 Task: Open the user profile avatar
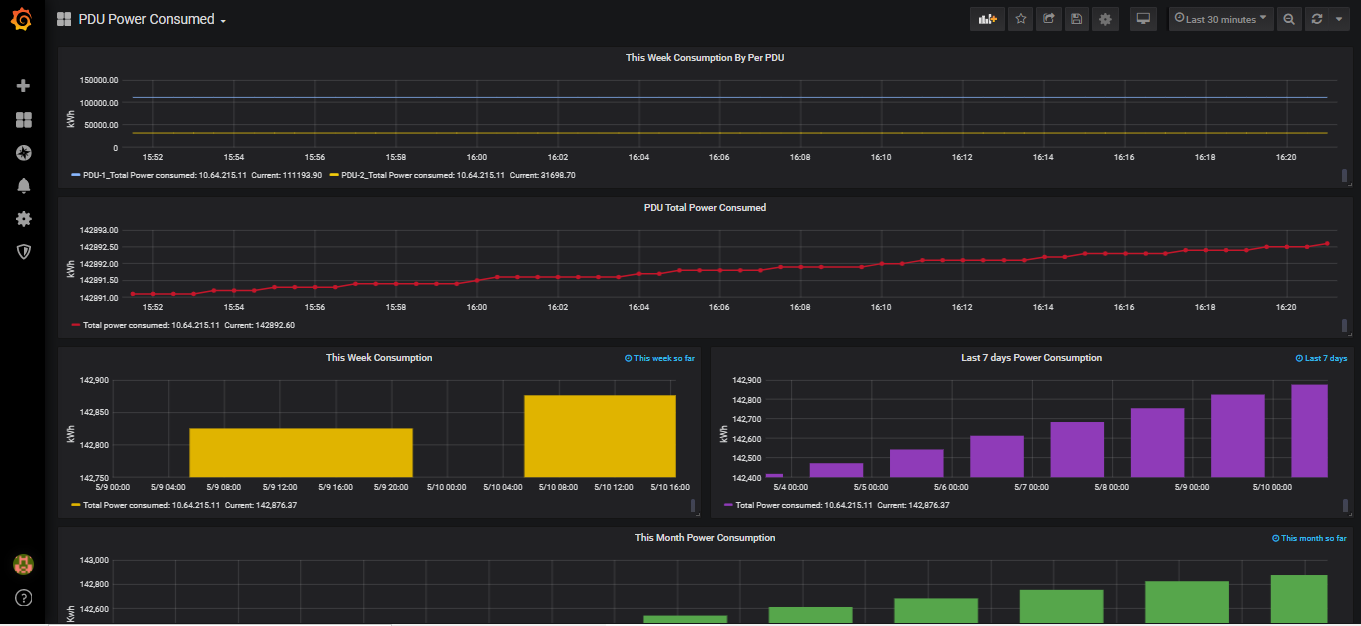23,564
